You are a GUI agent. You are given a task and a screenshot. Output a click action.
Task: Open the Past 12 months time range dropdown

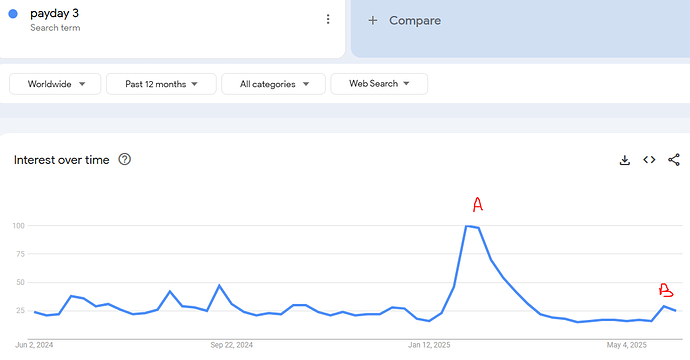161,84
